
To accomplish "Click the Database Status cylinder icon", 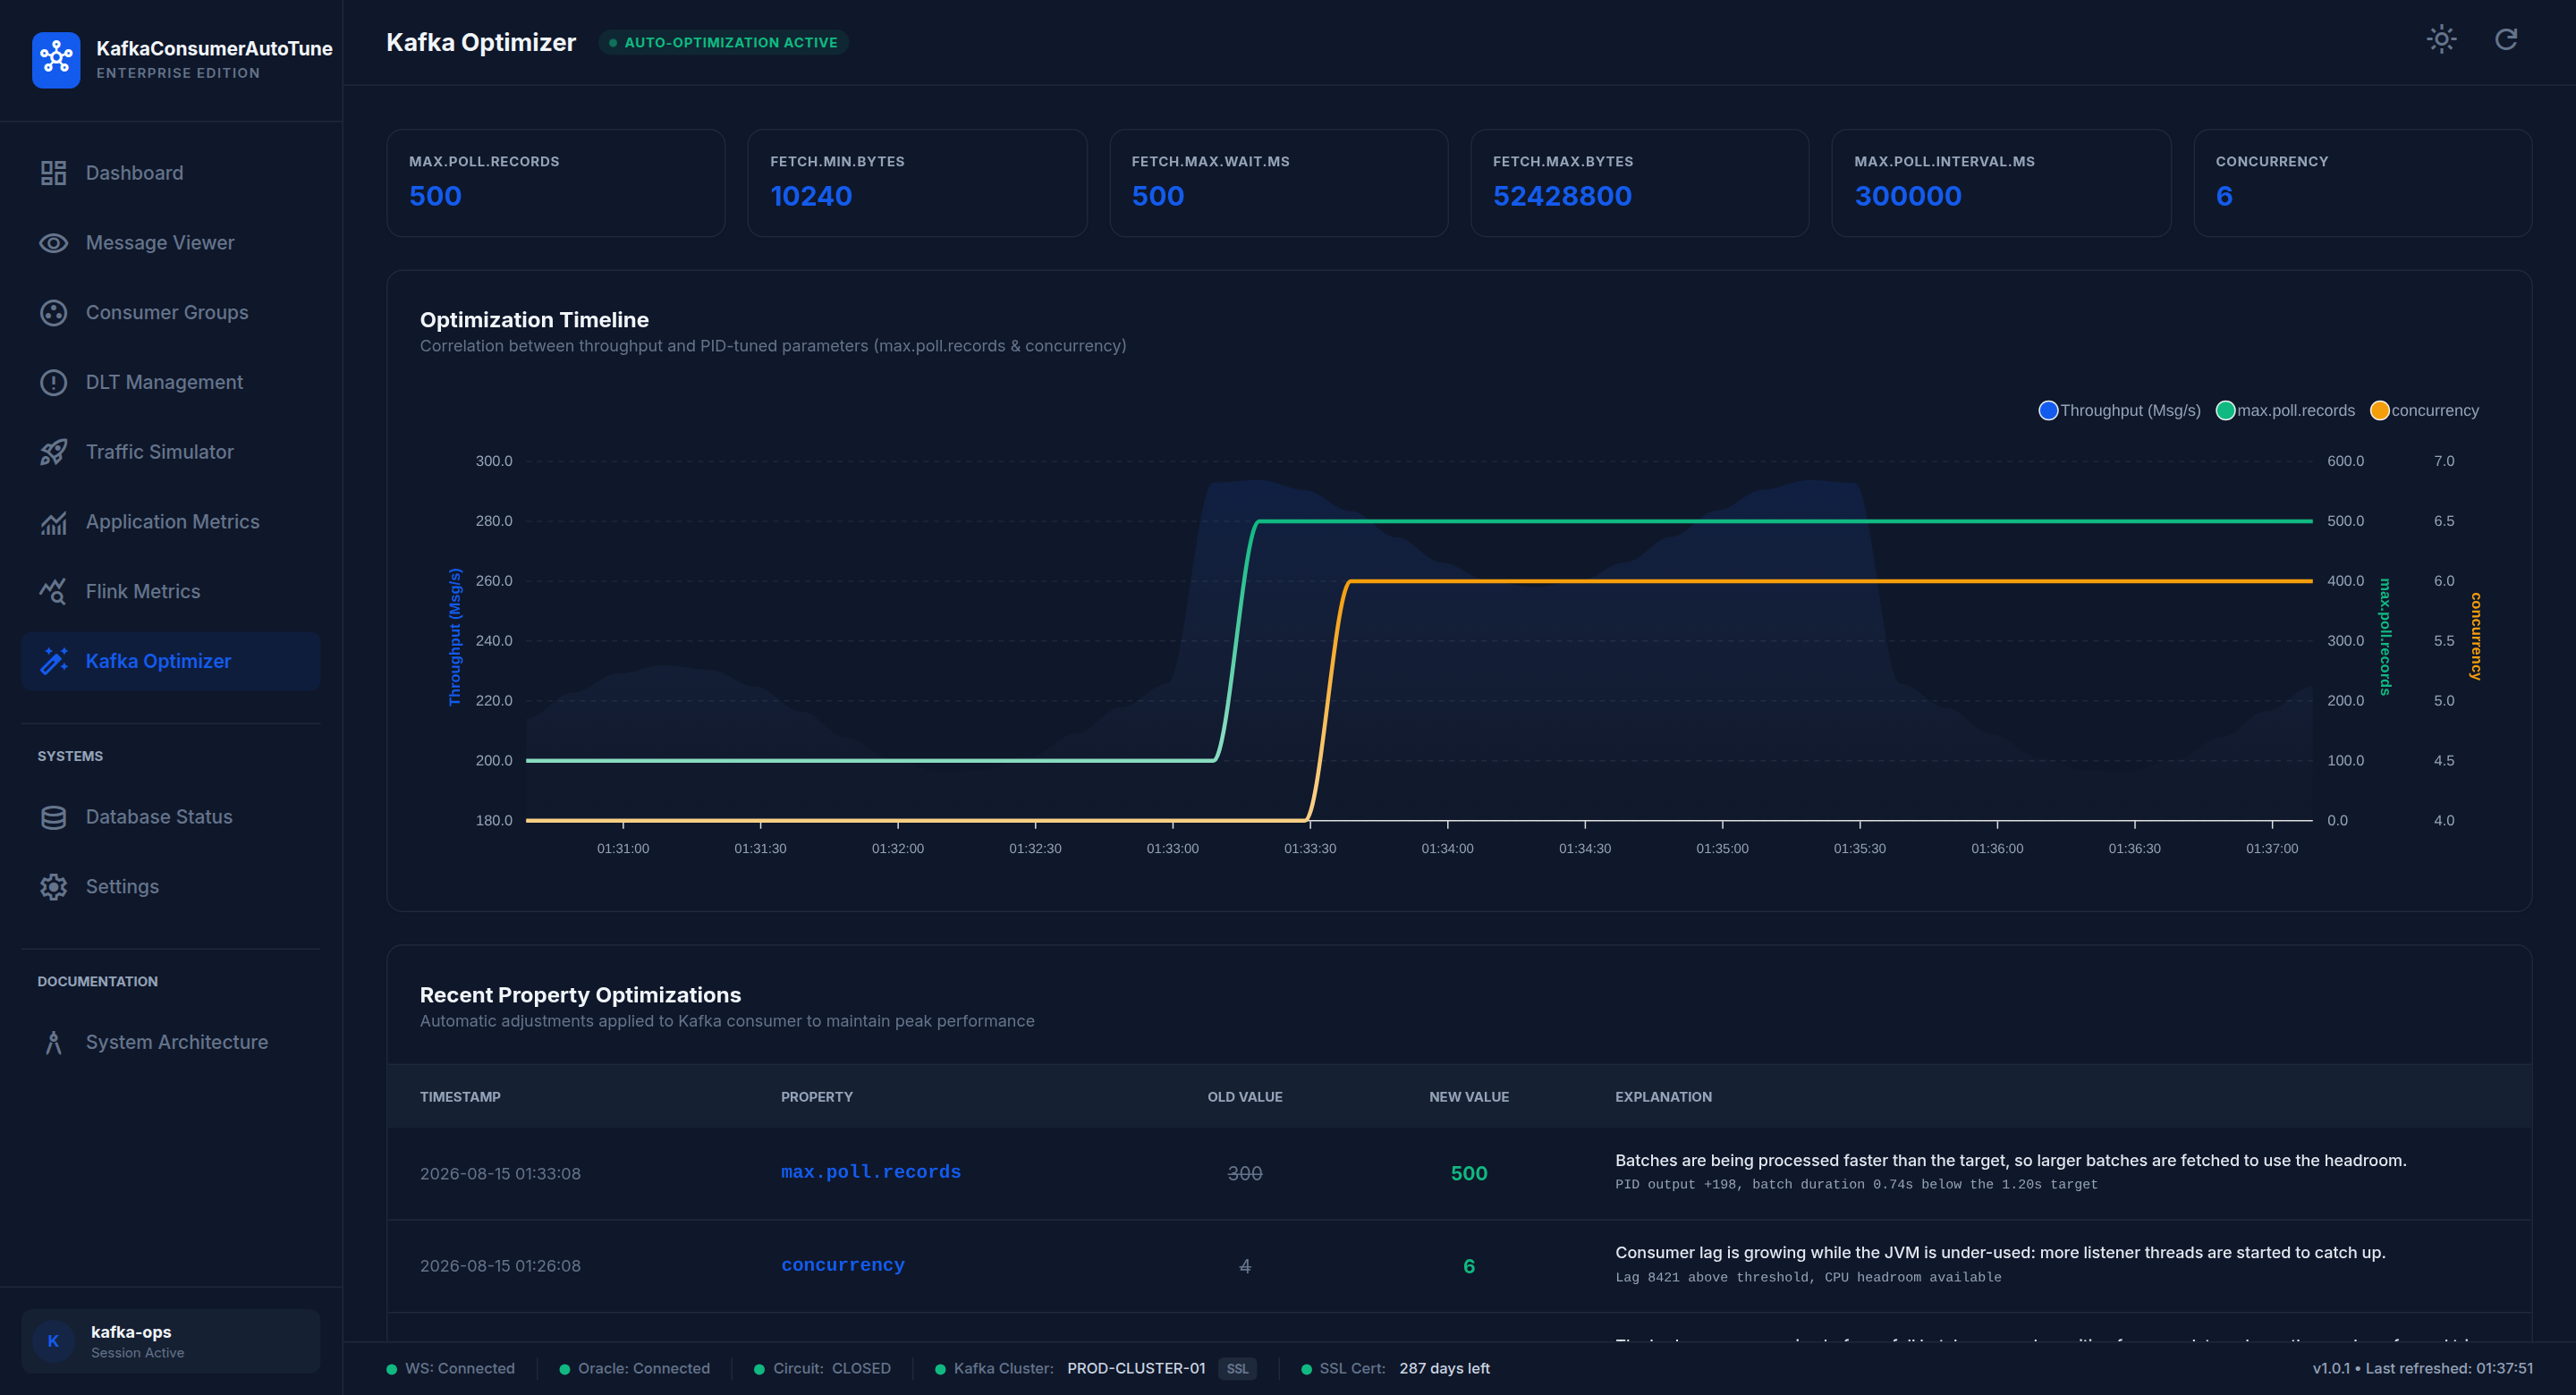I will coord(53,817).
